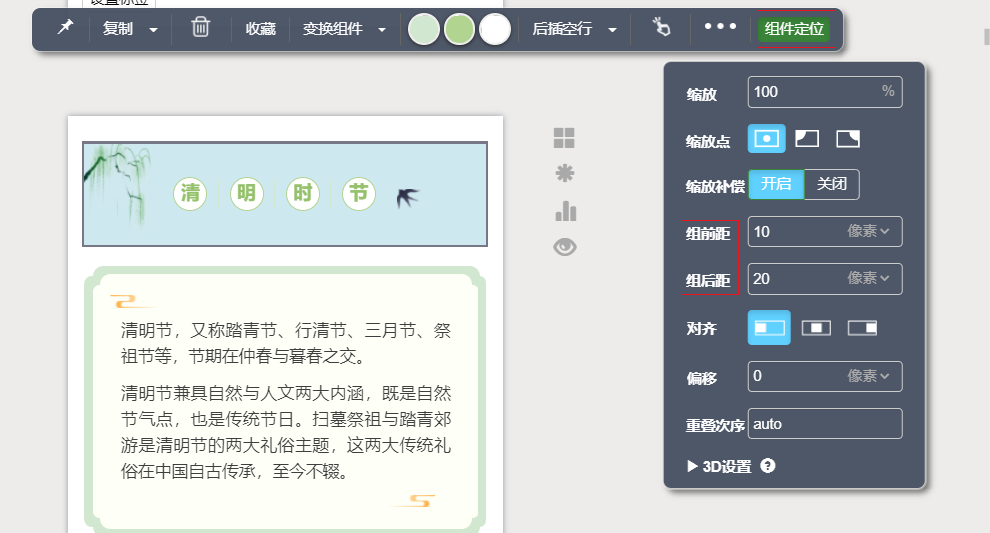Click the 收藏 button
990x533 pixels.
(261, 28)
